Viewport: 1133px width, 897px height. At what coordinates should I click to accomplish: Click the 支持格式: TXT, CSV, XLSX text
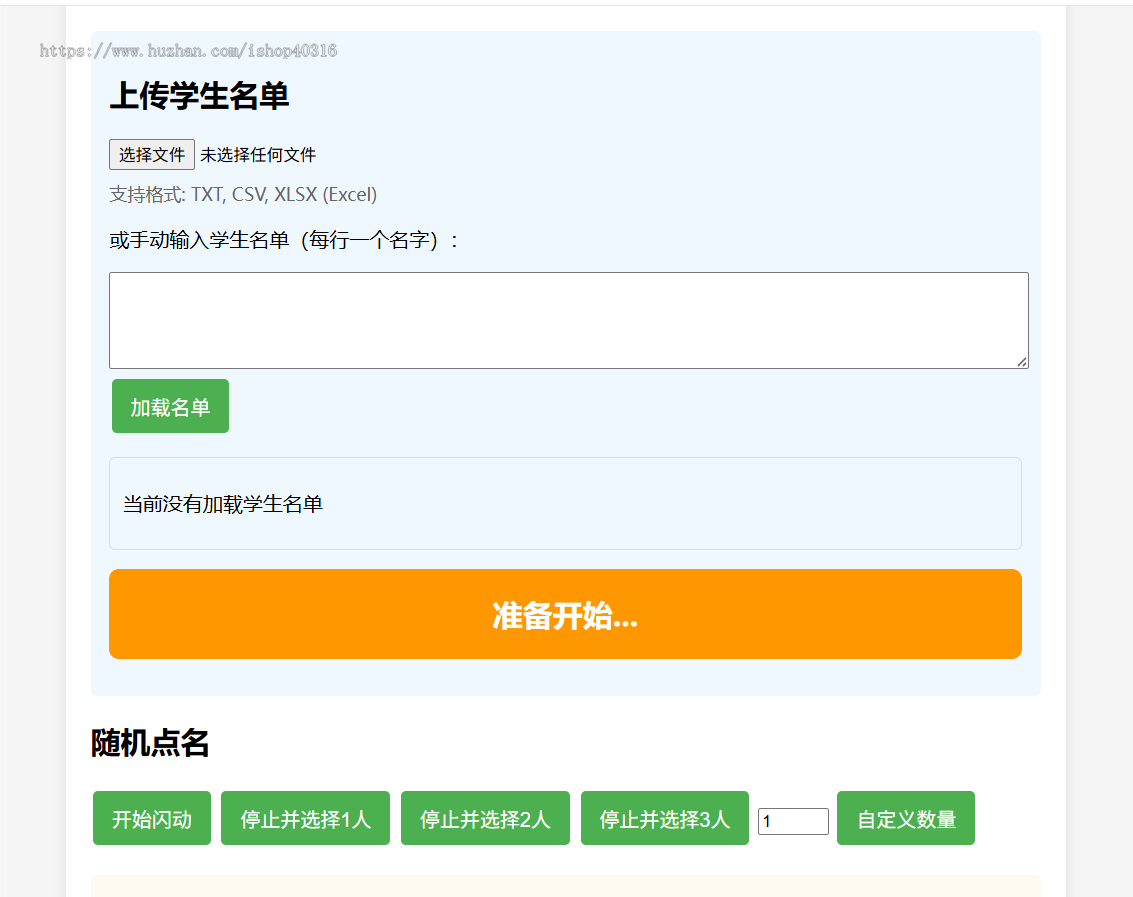pyautogui.click(x=243, y=194)
